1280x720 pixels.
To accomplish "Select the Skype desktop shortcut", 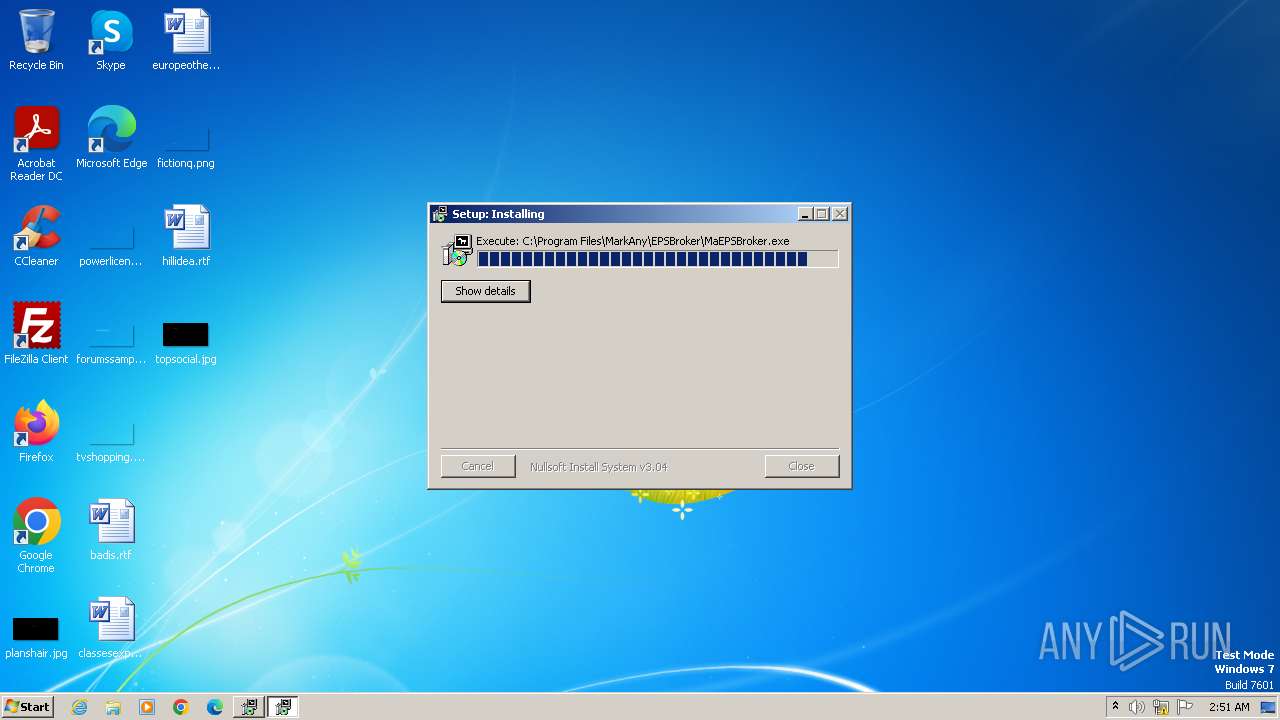I will coord(110,40).
